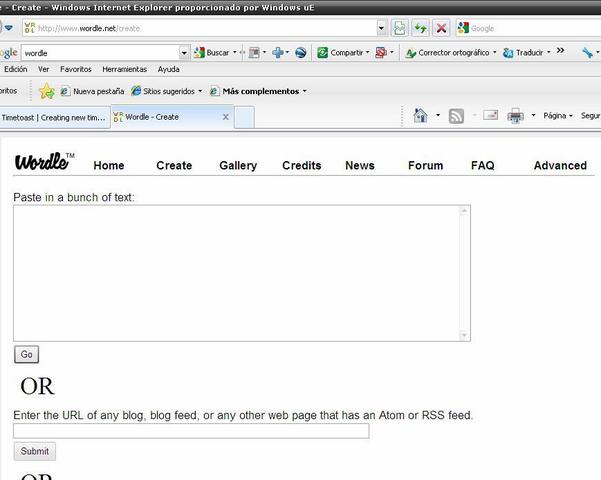This screenshot has width=601, height=480.
Task: Click the green Compartir share icon
Action: coord(323,53)
